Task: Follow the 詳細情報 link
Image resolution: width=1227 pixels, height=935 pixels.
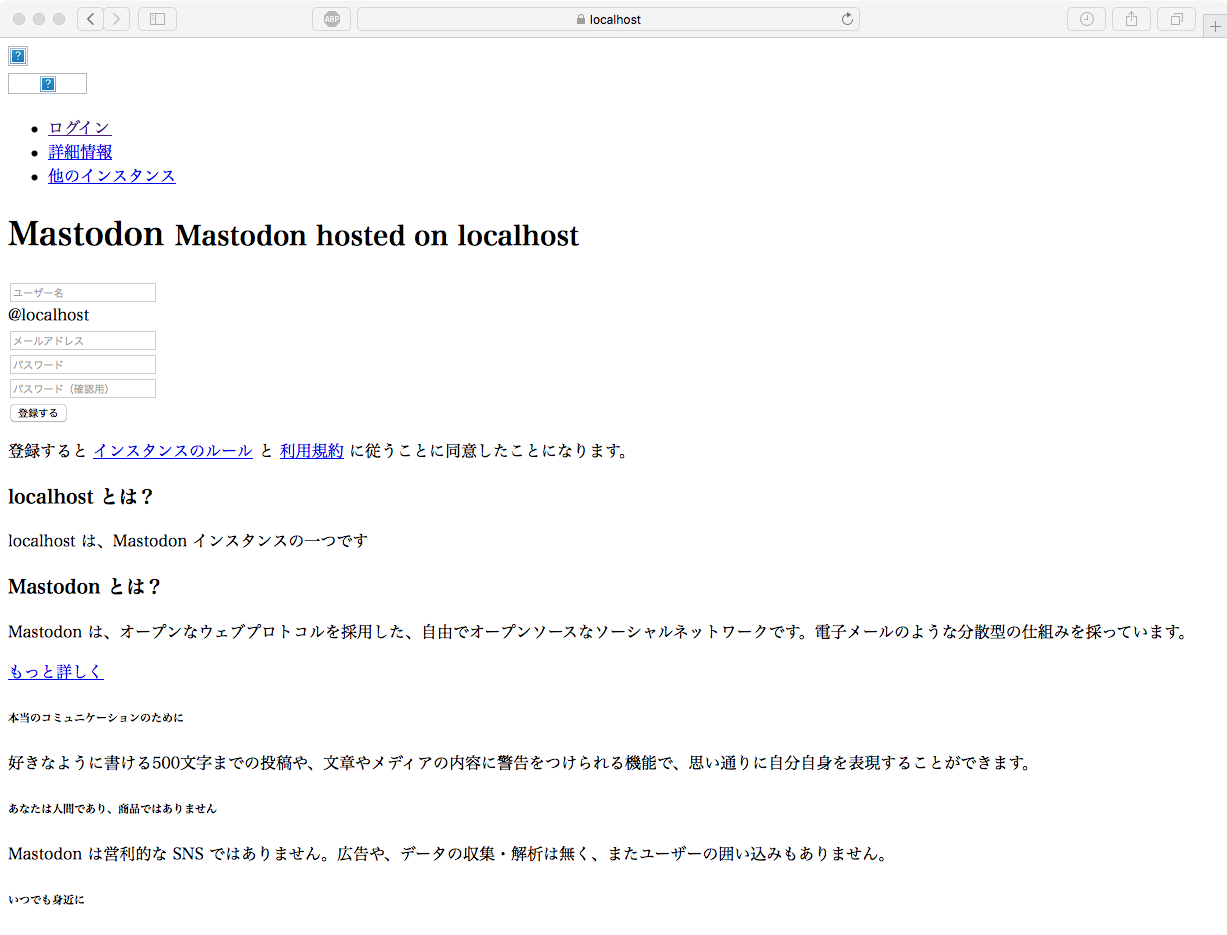Action: point(80,151)
